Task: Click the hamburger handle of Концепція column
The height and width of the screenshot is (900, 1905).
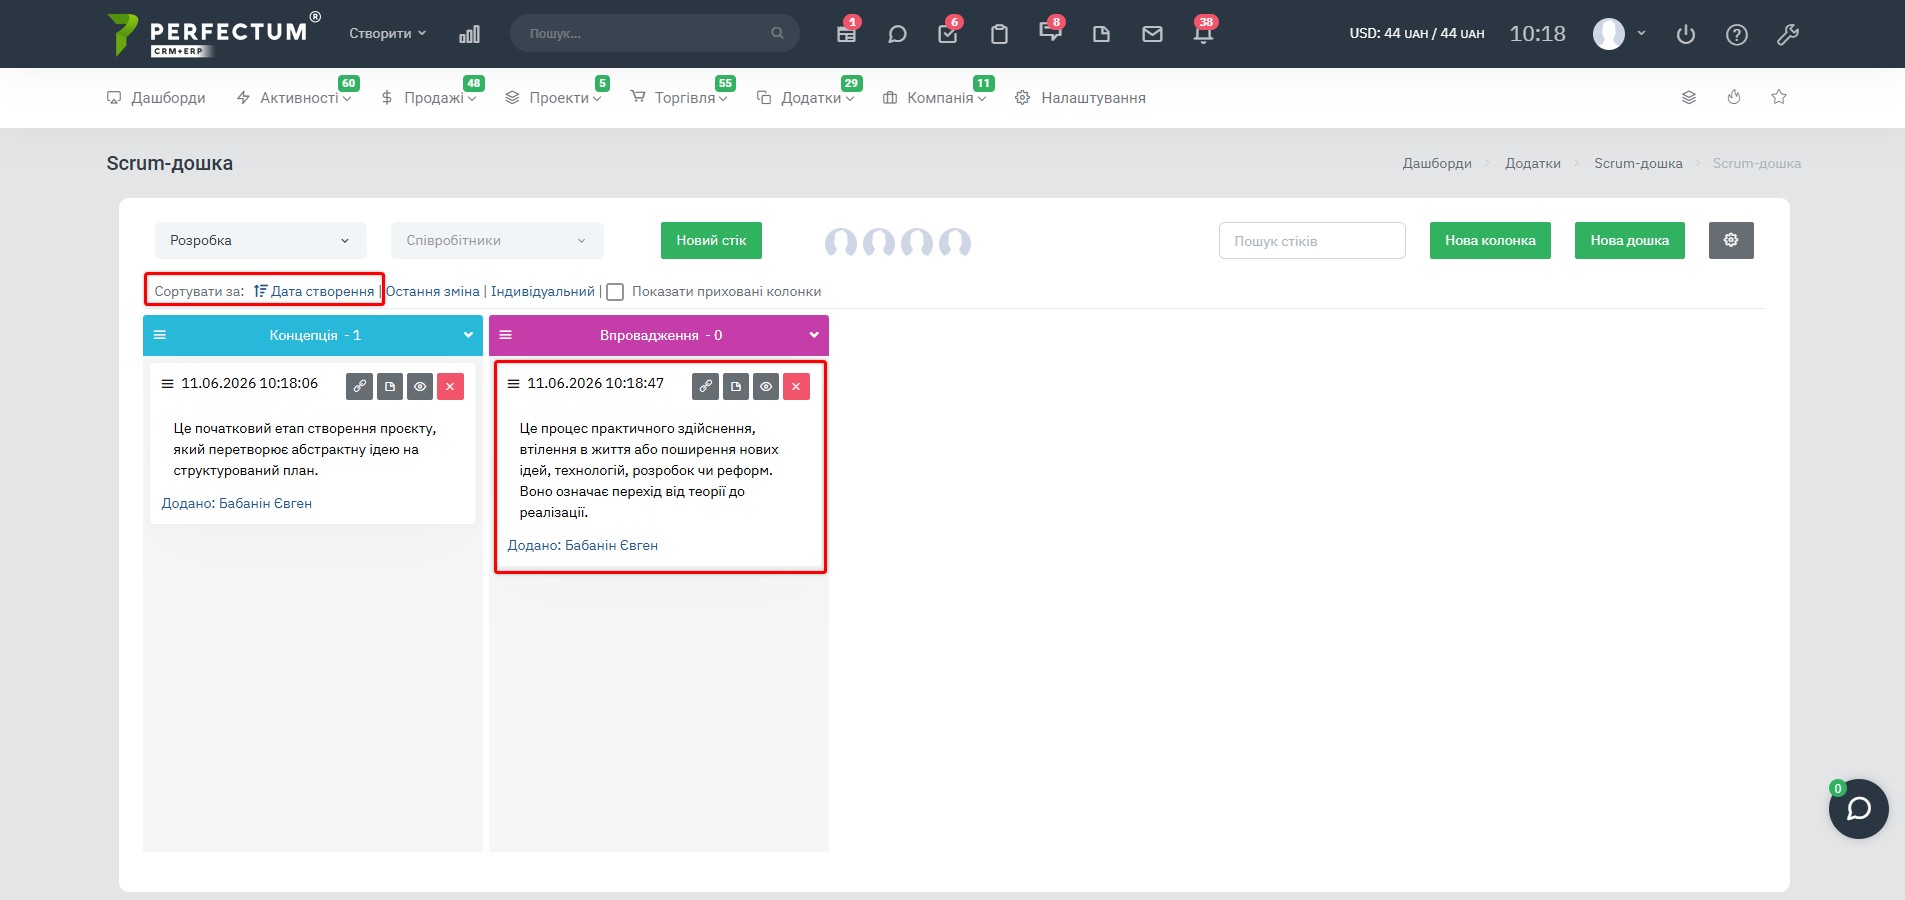Action: coord(160,335)
